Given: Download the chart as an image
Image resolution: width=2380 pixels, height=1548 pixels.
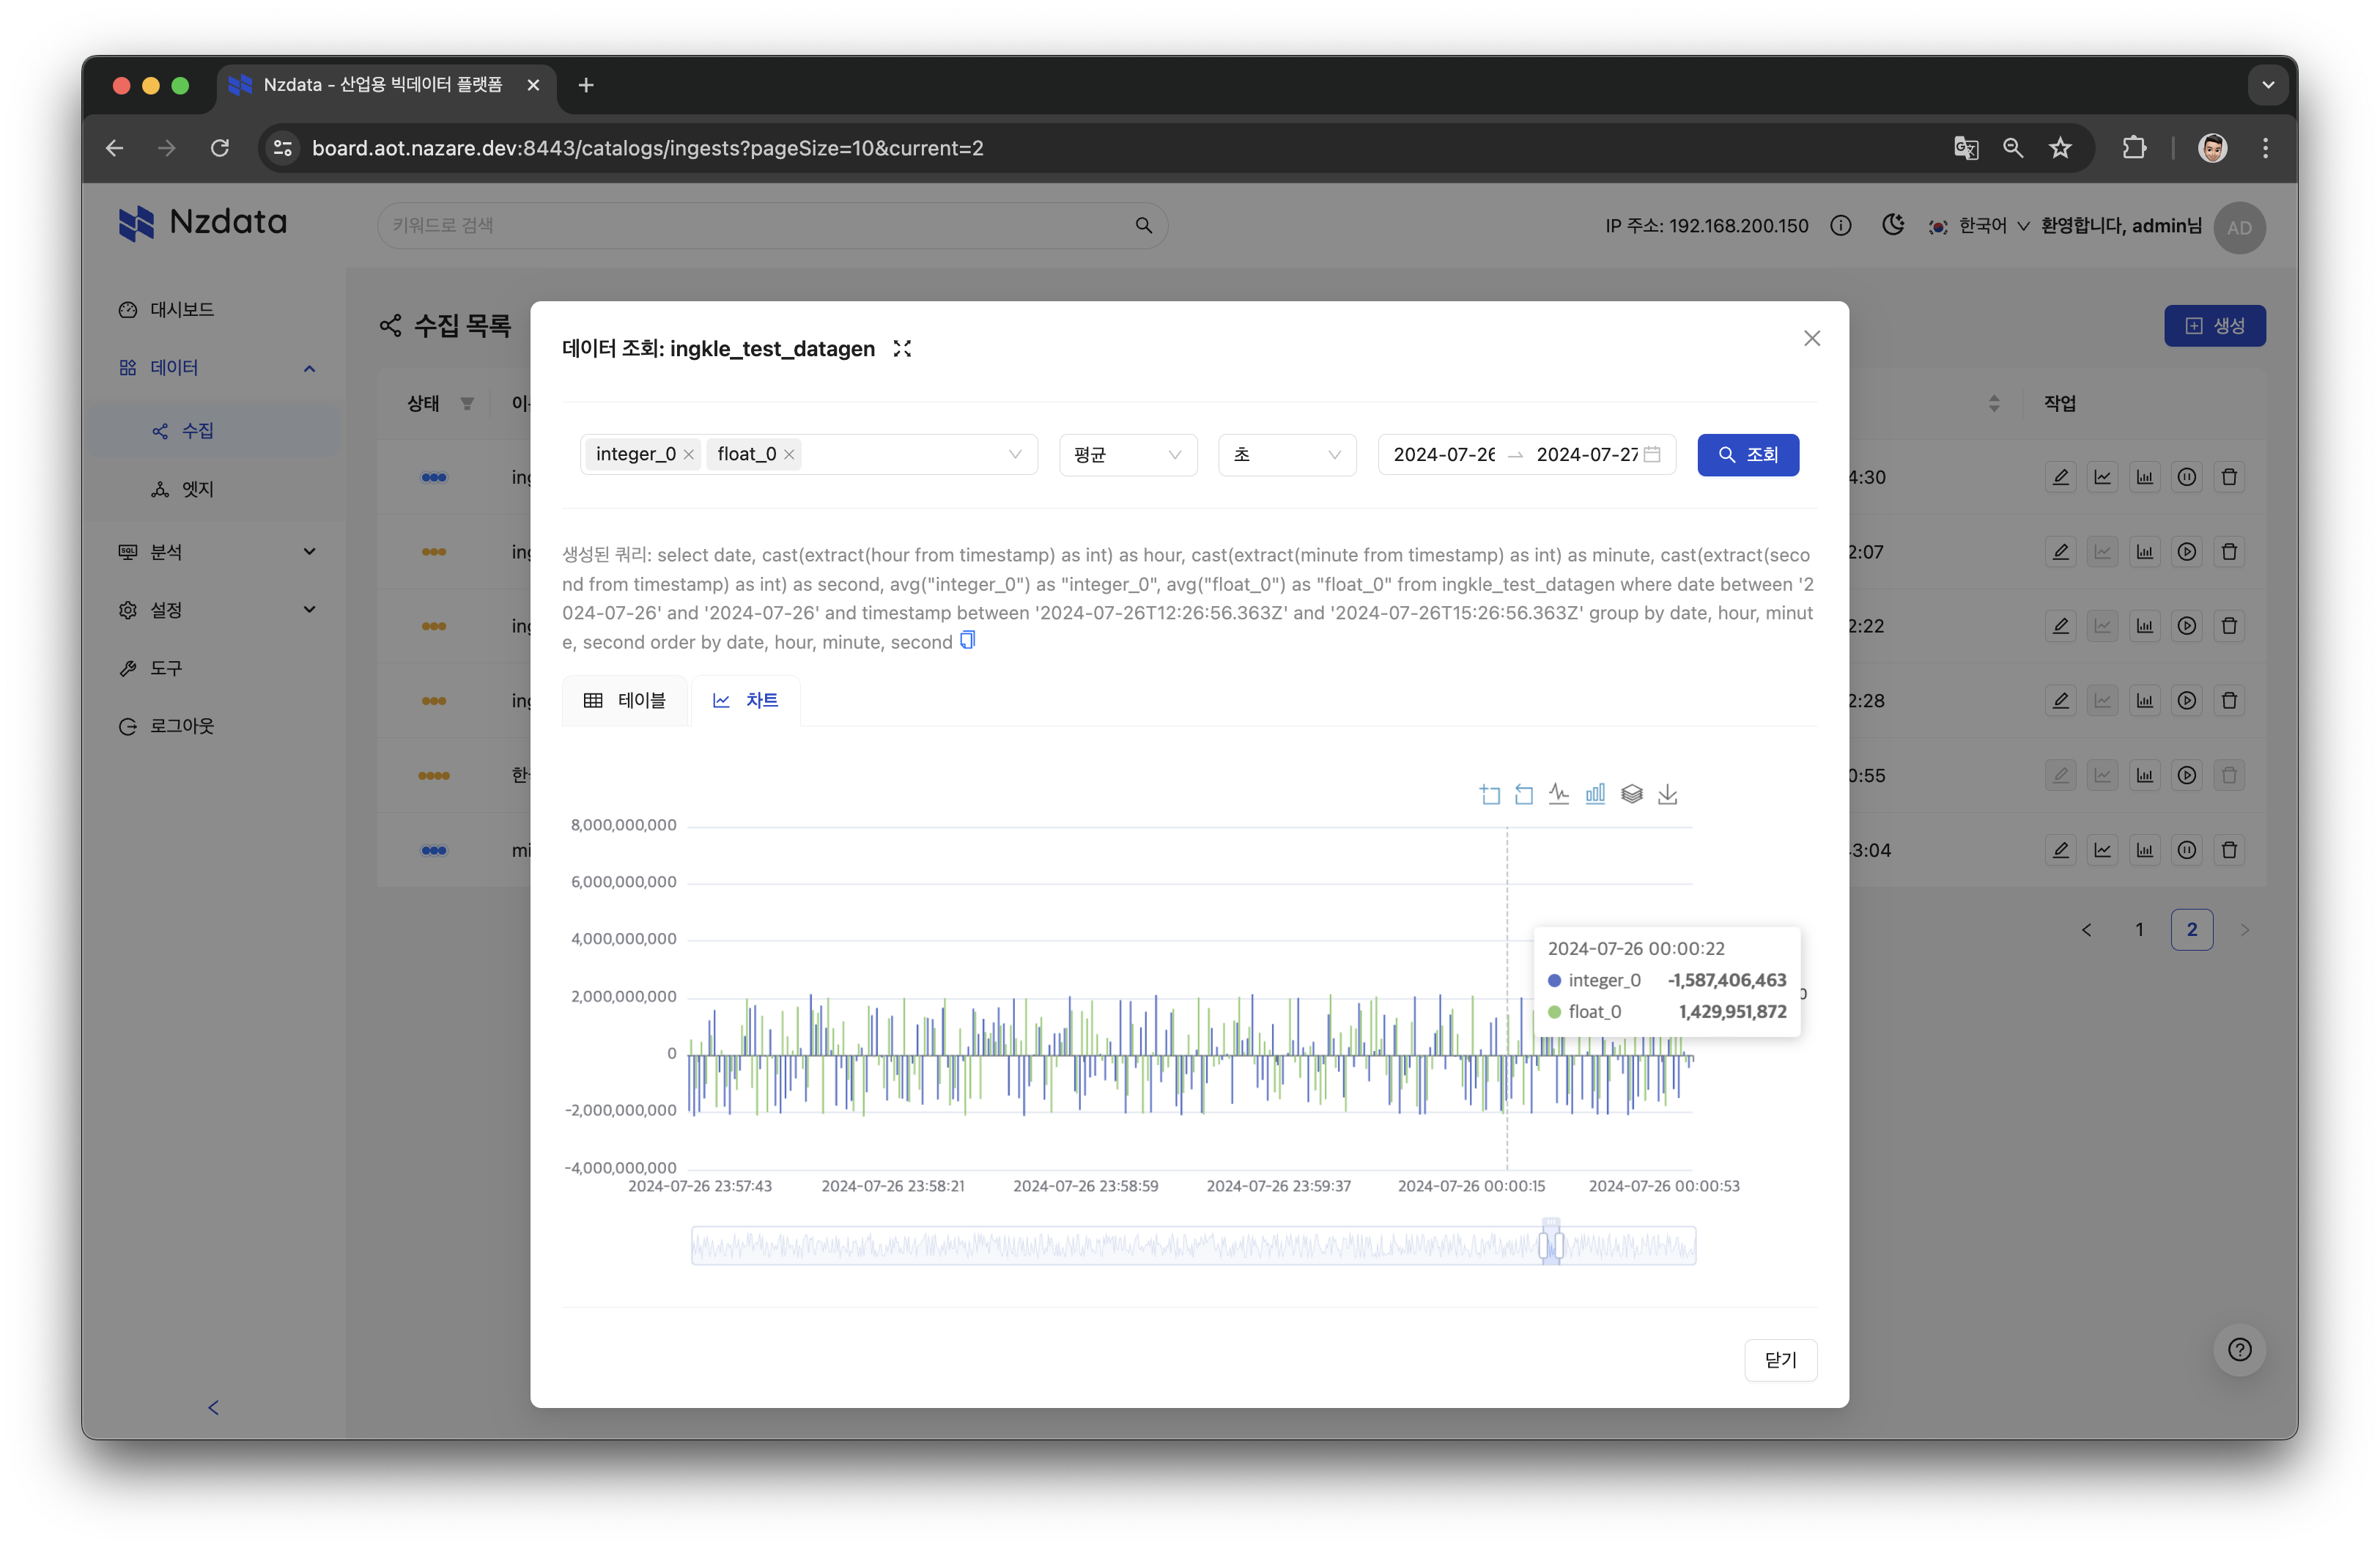Looking at the screenshot, I should (1667, 794).
